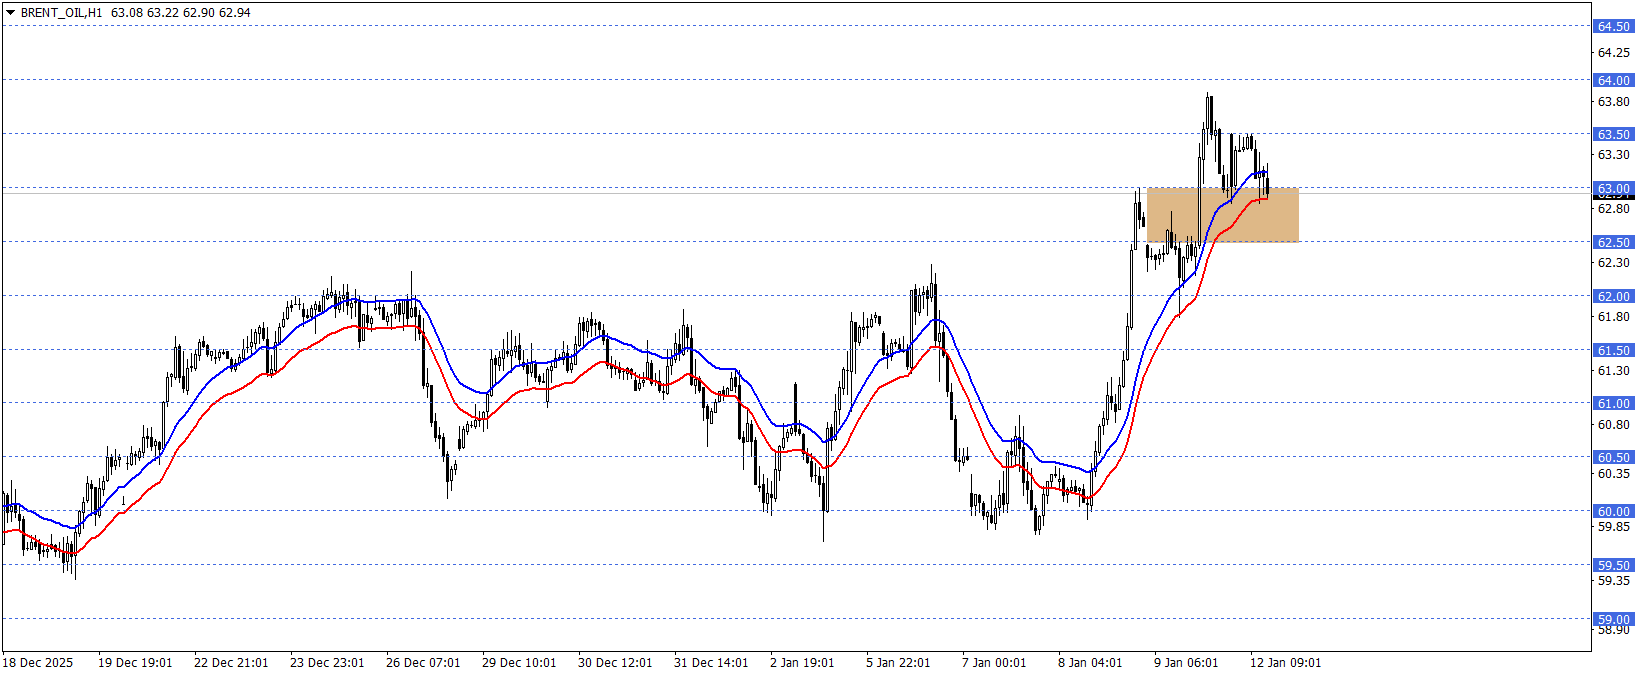Click the BRENT_OIL,H1 chart title text
The width and height of the screenshot is (1641, 675).
61,13
